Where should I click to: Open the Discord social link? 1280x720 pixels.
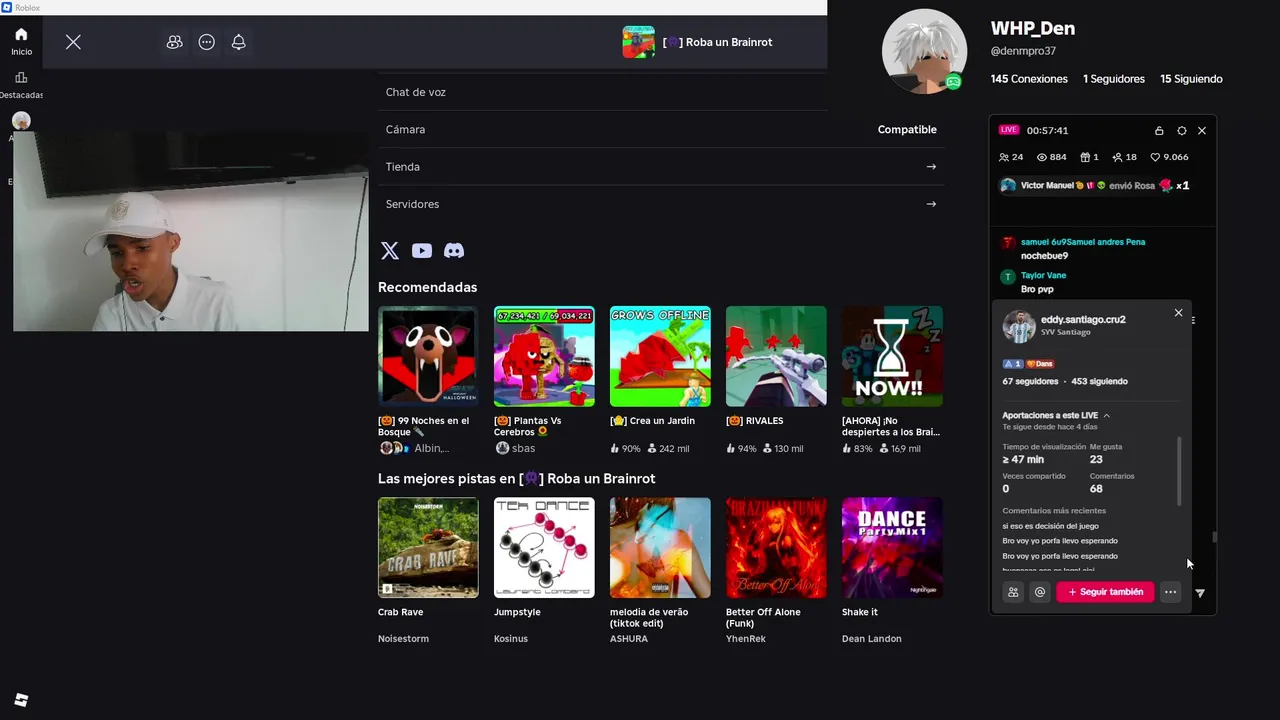(x=454, y=251)
